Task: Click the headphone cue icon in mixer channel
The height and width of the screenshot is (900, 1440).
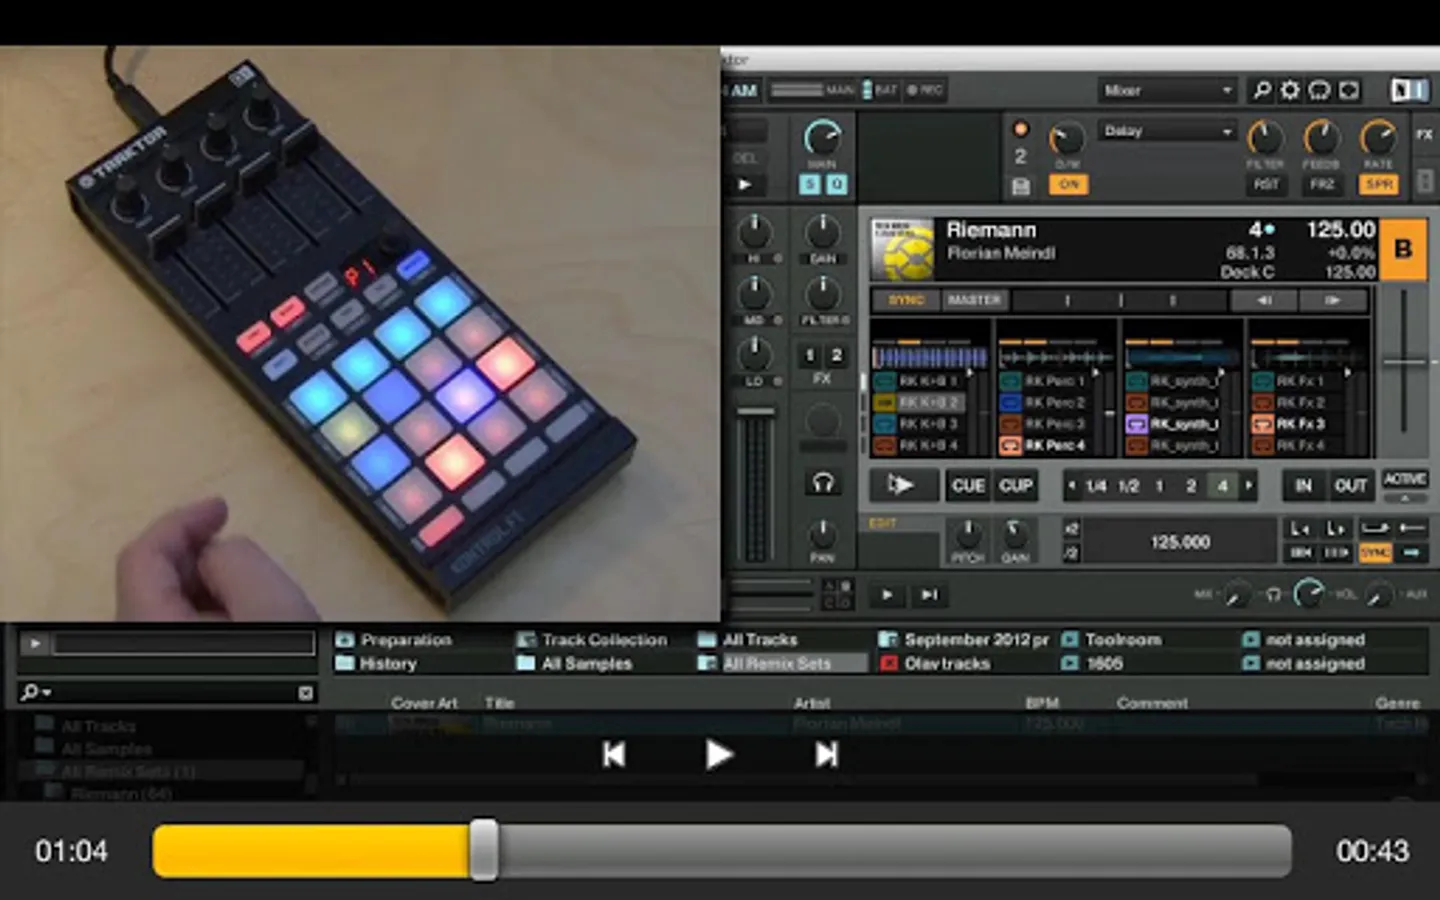Action: click(x=822, y=484)
